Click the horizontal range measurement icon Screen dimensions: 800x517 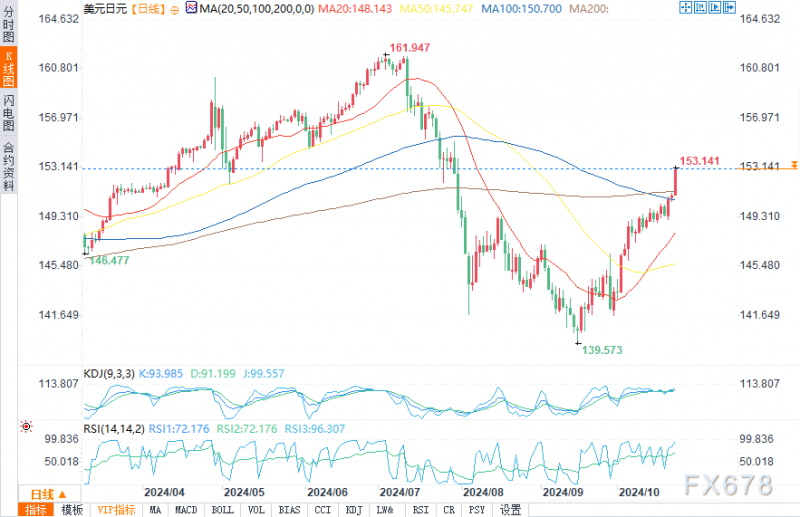point(700,8)
